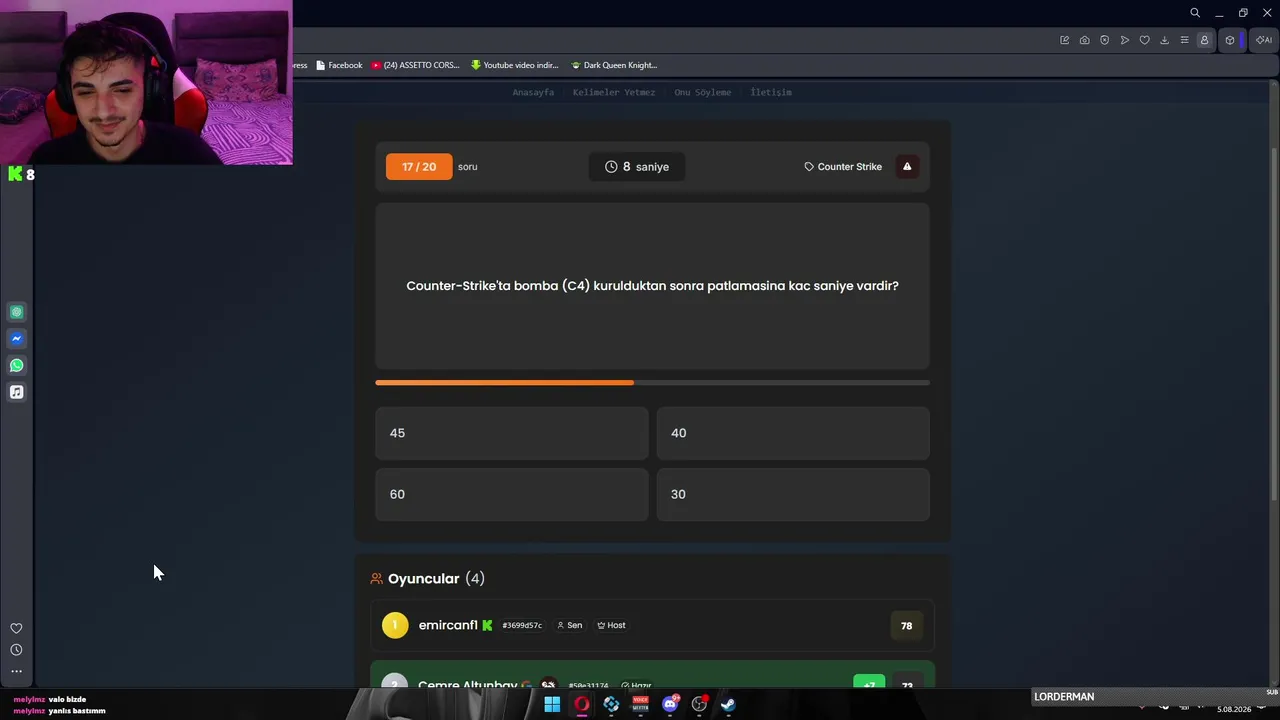Click the Sen label beside emircanf1
This screenshot has height=720, width=1280.
click(x=569, y=625)
